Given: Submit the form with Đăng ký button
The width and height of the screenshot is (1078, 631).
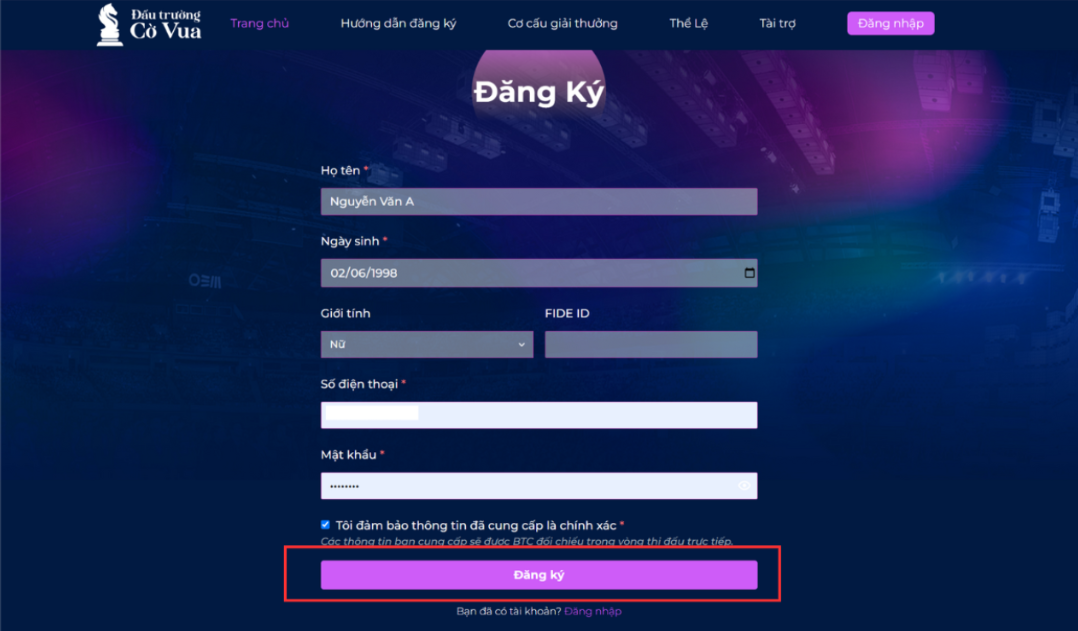Looking at the screenshot, I should [x=539, y=575].
